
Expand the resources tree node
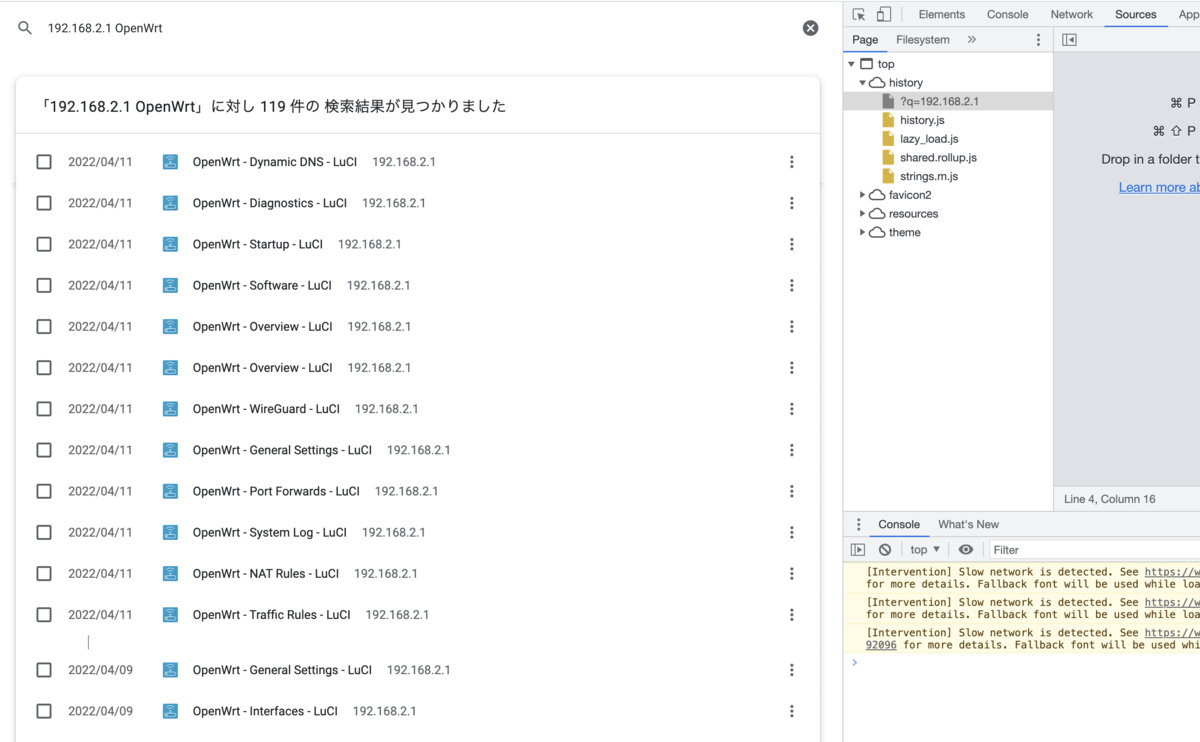click(x=862, y=214)
